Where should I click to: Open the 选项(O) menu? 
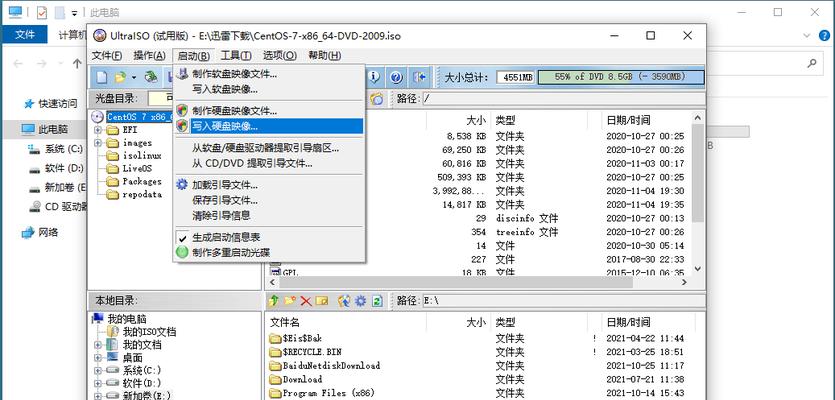tap(280, 55)
